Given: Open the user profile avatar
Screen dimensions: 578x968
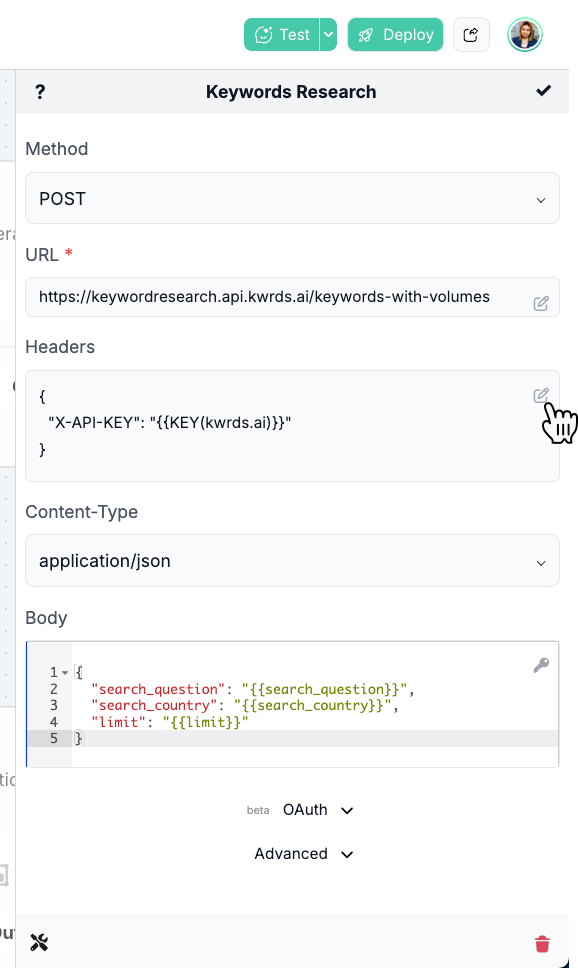Looking at the screenshot, I should coord(525,35).
